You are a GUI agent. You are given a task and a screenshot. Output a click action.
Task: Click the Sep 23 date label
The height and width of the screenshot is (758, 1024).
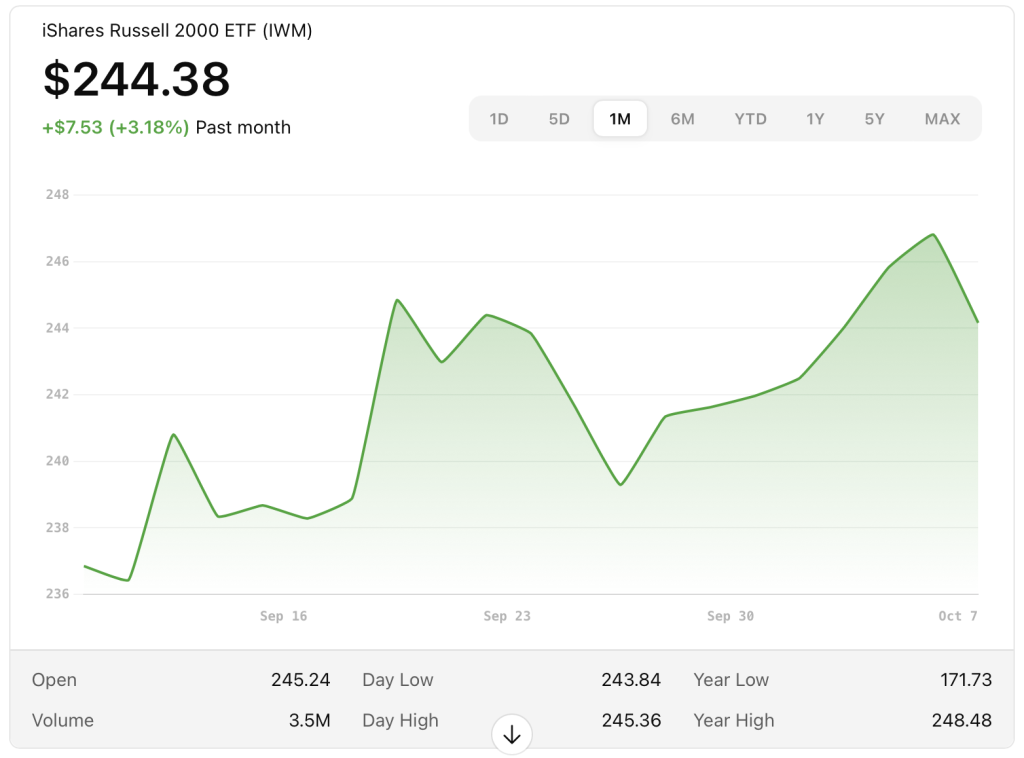(x=507, y=616)
